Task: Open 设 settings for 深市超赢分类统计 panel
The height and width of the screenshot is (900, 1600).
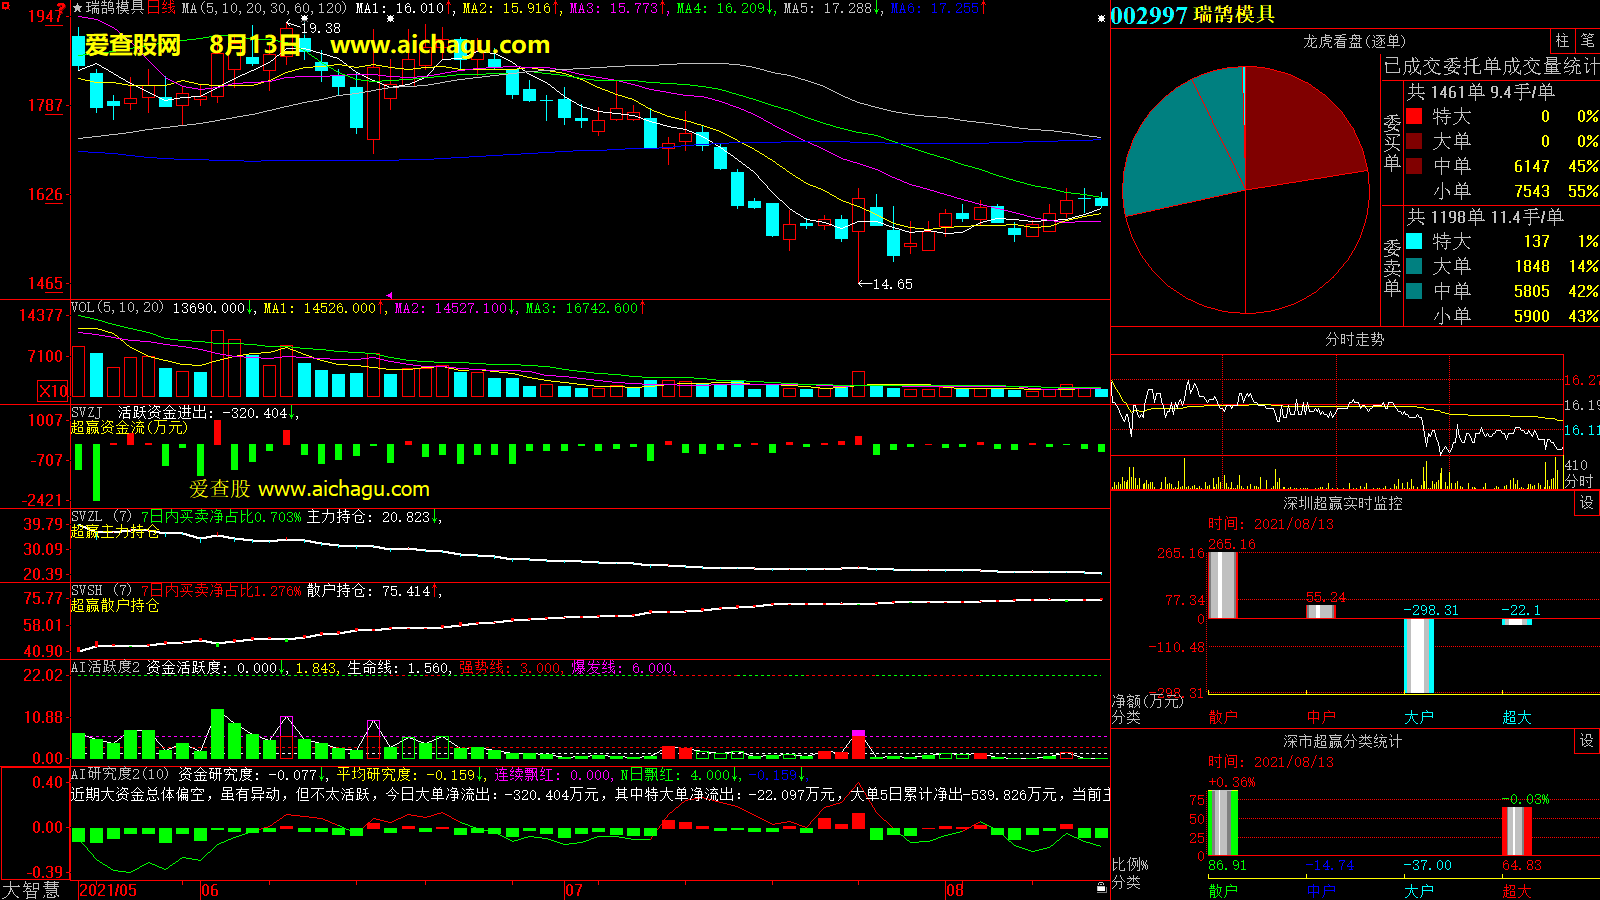Action: [x=1586, y=741]
